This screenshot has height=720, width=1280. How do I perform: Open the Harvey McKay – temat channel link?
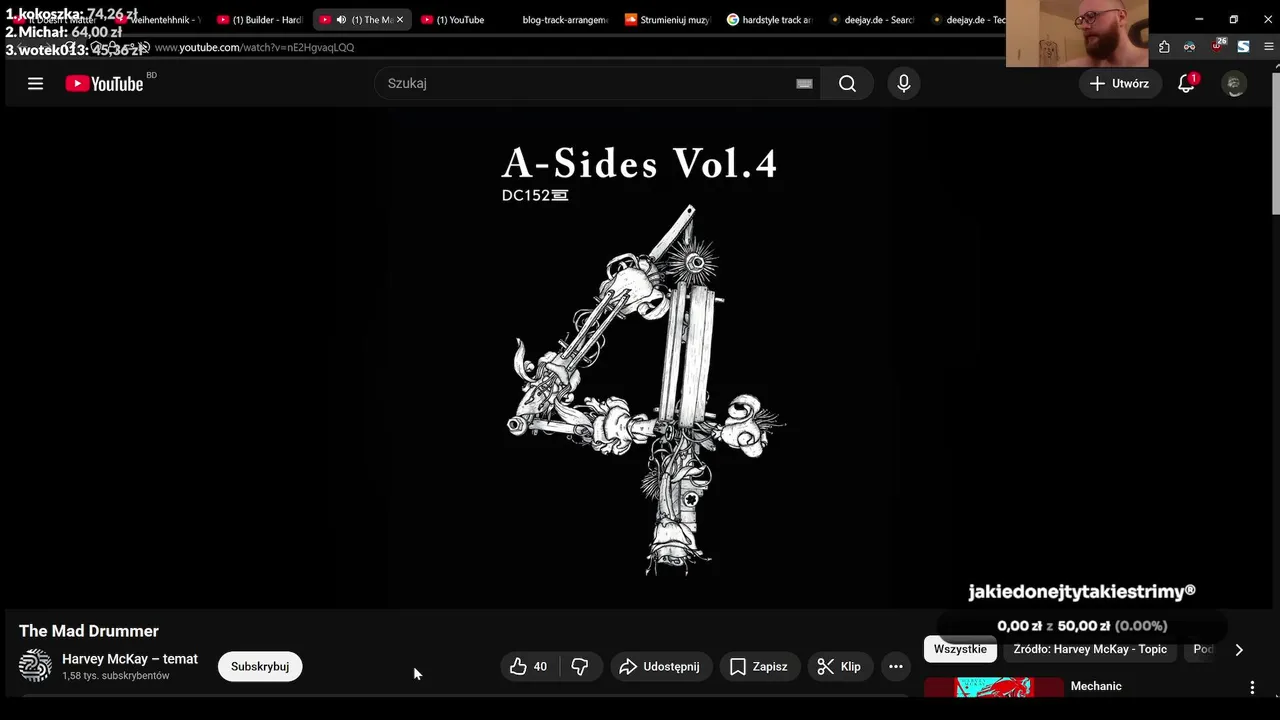tap(130, 659)
